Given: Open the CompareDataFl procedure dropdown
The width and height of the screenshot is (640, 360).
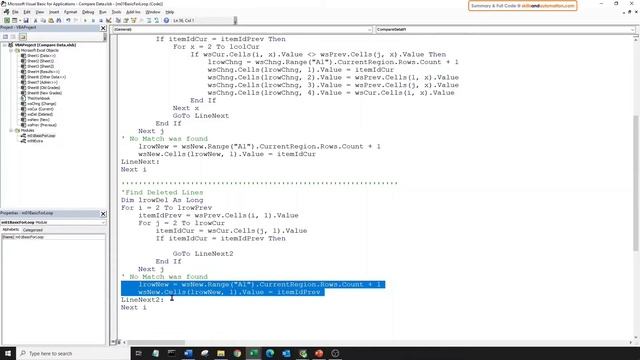Looking at the screenshot, I should 632,30.
